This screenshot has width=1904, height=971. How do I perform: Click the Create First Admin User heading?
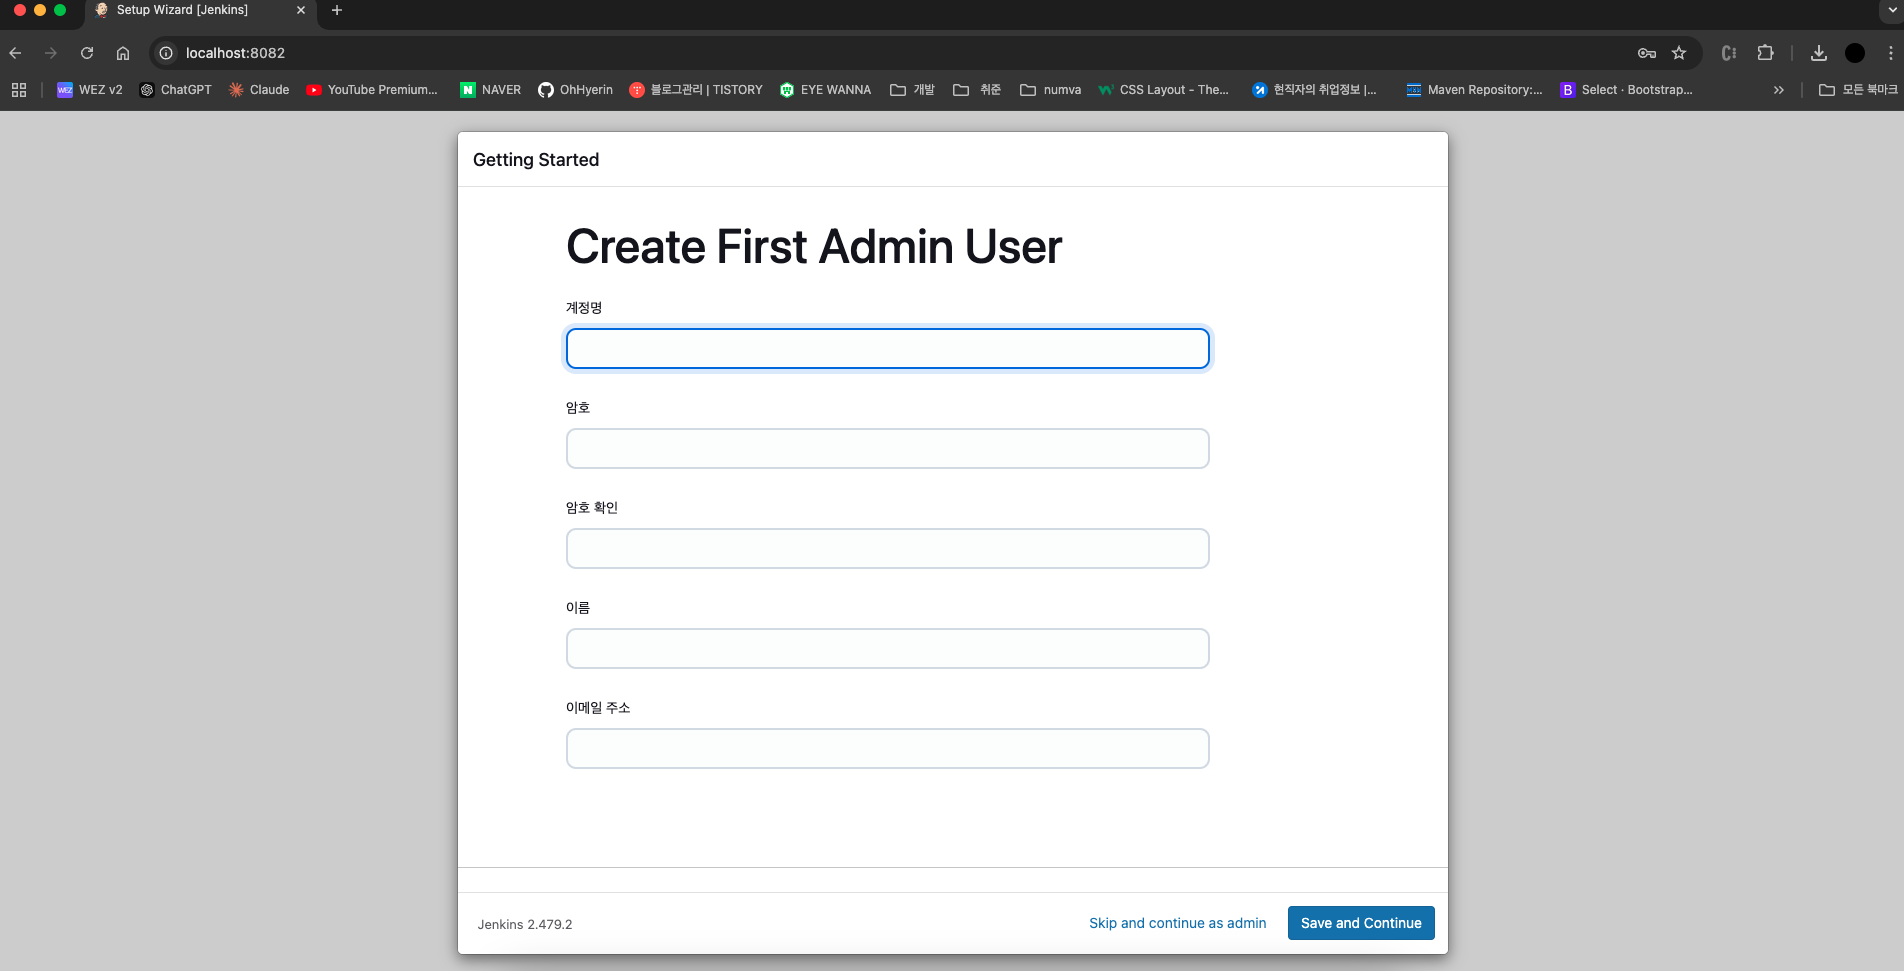click(814, 246)
